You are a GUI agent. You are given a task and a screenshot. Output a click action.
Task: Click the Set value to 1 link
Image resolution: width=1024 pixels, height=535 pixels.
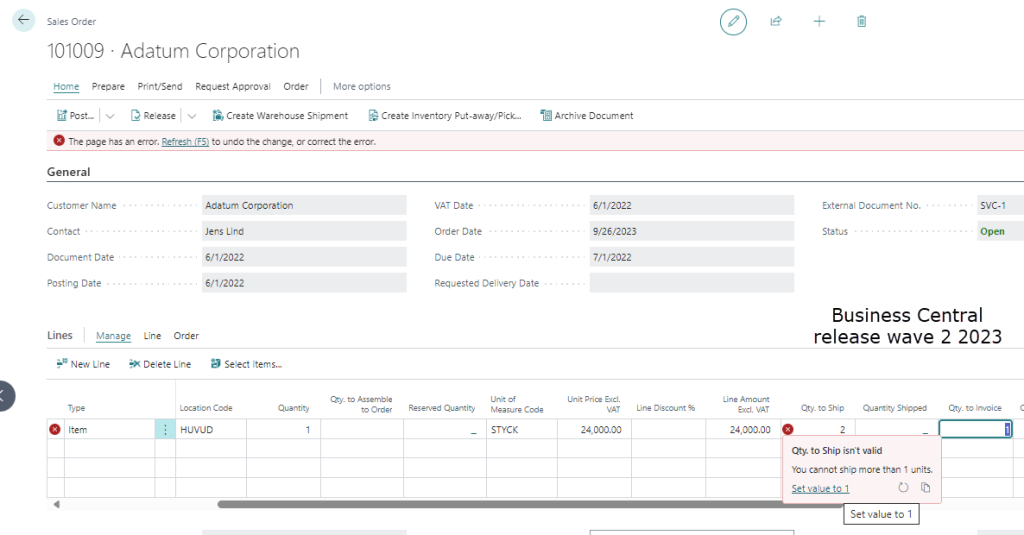pyautogui.click(x=820, y=489)
